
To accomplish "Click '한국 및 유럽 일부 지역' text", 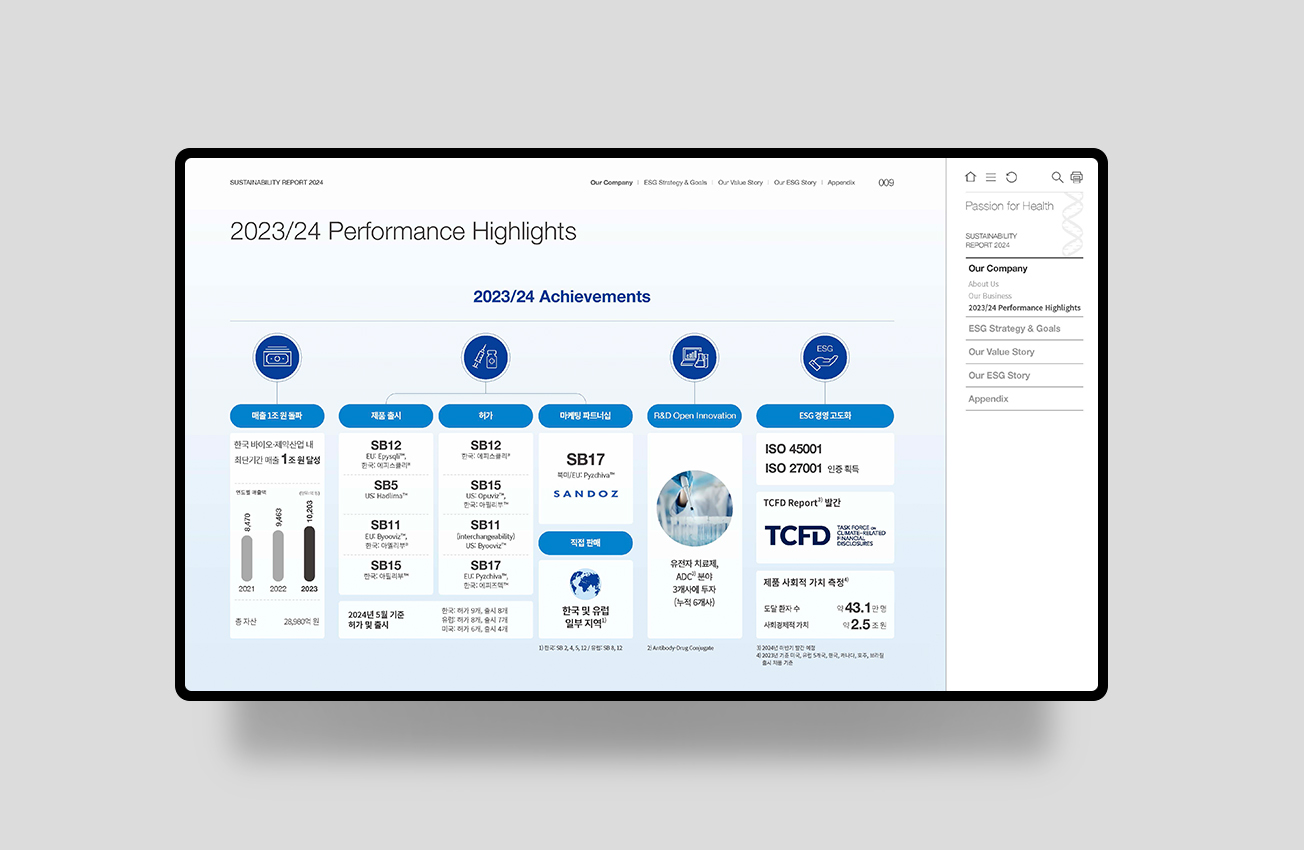I will (x=586, y=617).
